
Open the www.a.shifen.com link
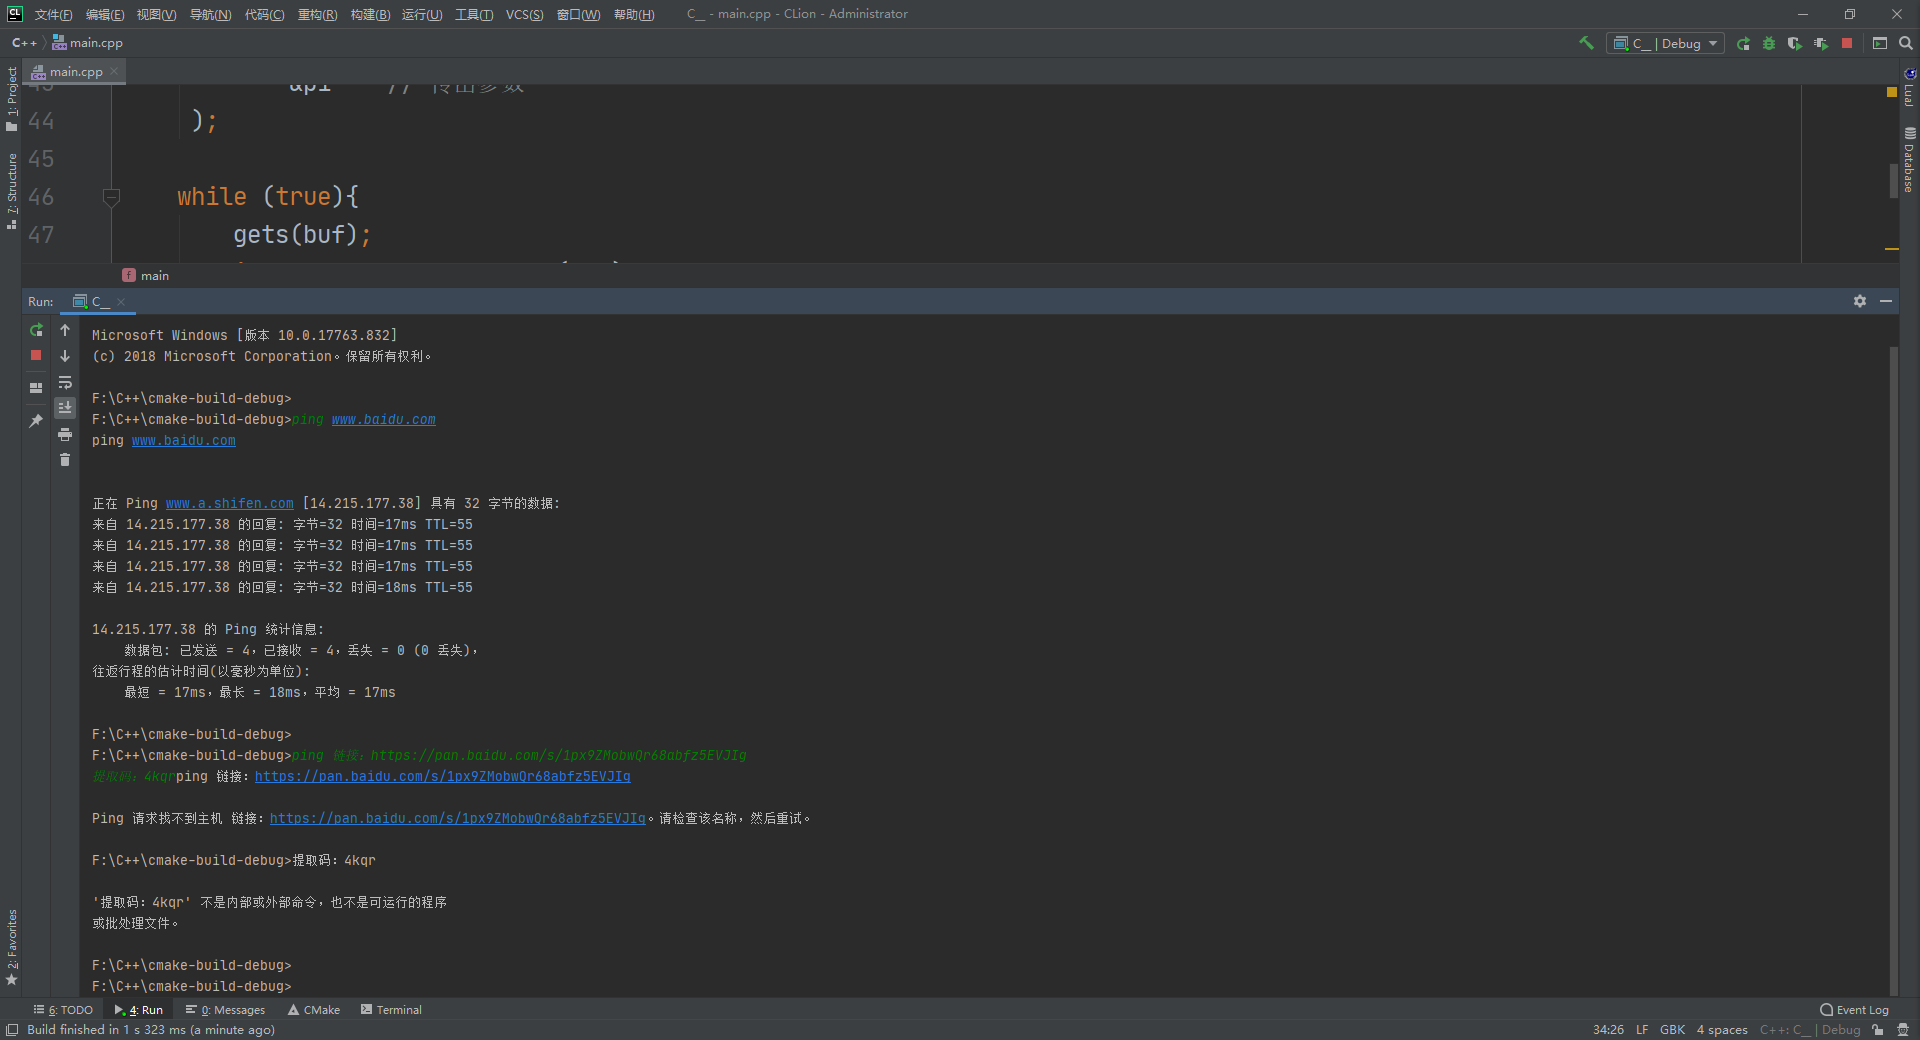pos(229,503)
